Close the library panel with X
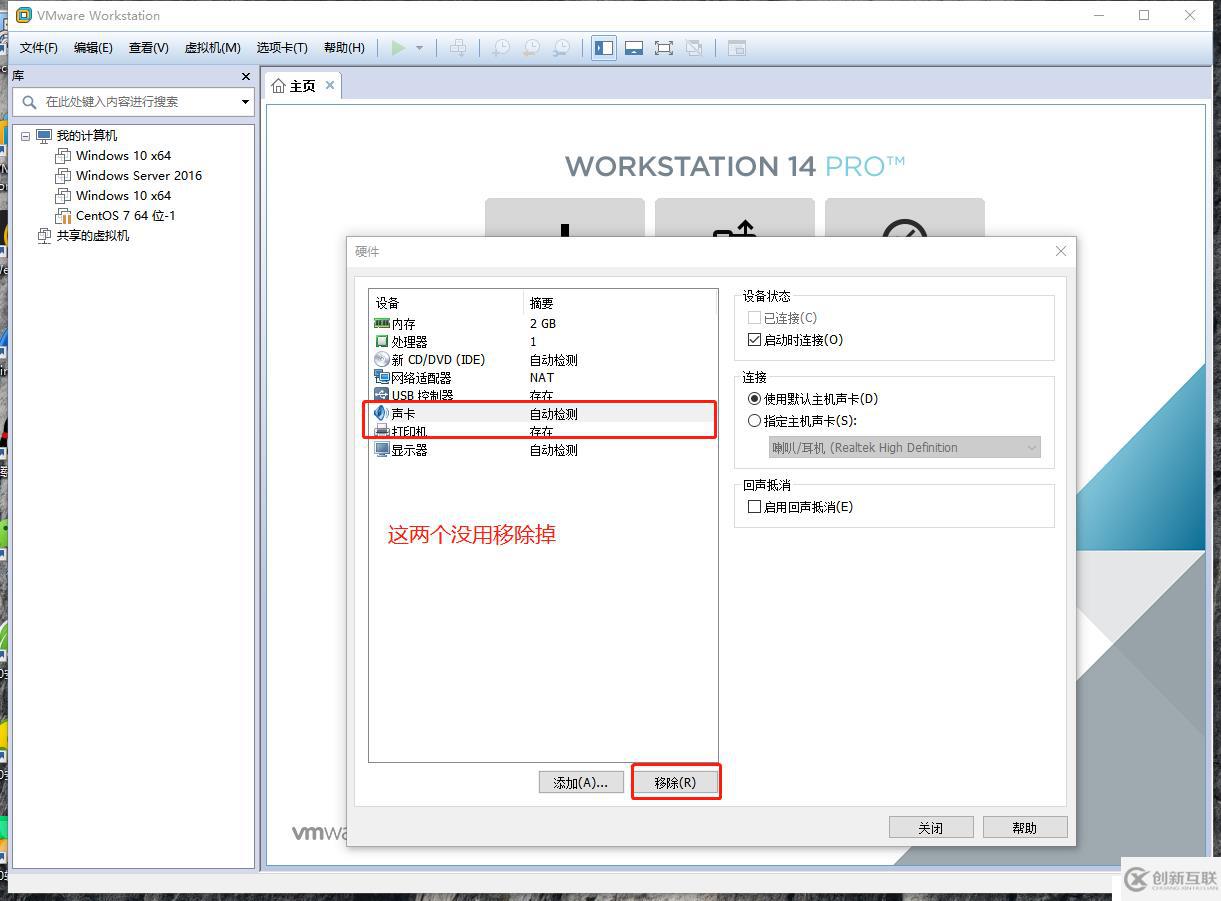 [246, 76]
